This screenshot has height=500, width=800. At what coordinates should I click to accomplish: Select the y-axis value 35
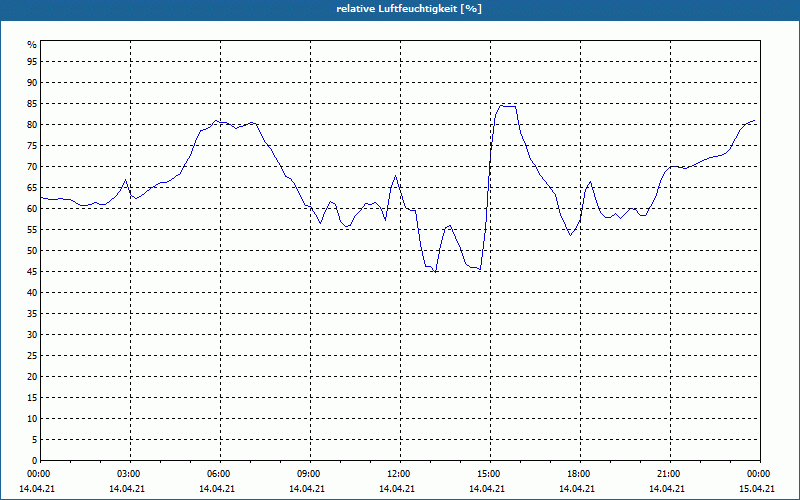pyautogui.click(x=32, y=314)
